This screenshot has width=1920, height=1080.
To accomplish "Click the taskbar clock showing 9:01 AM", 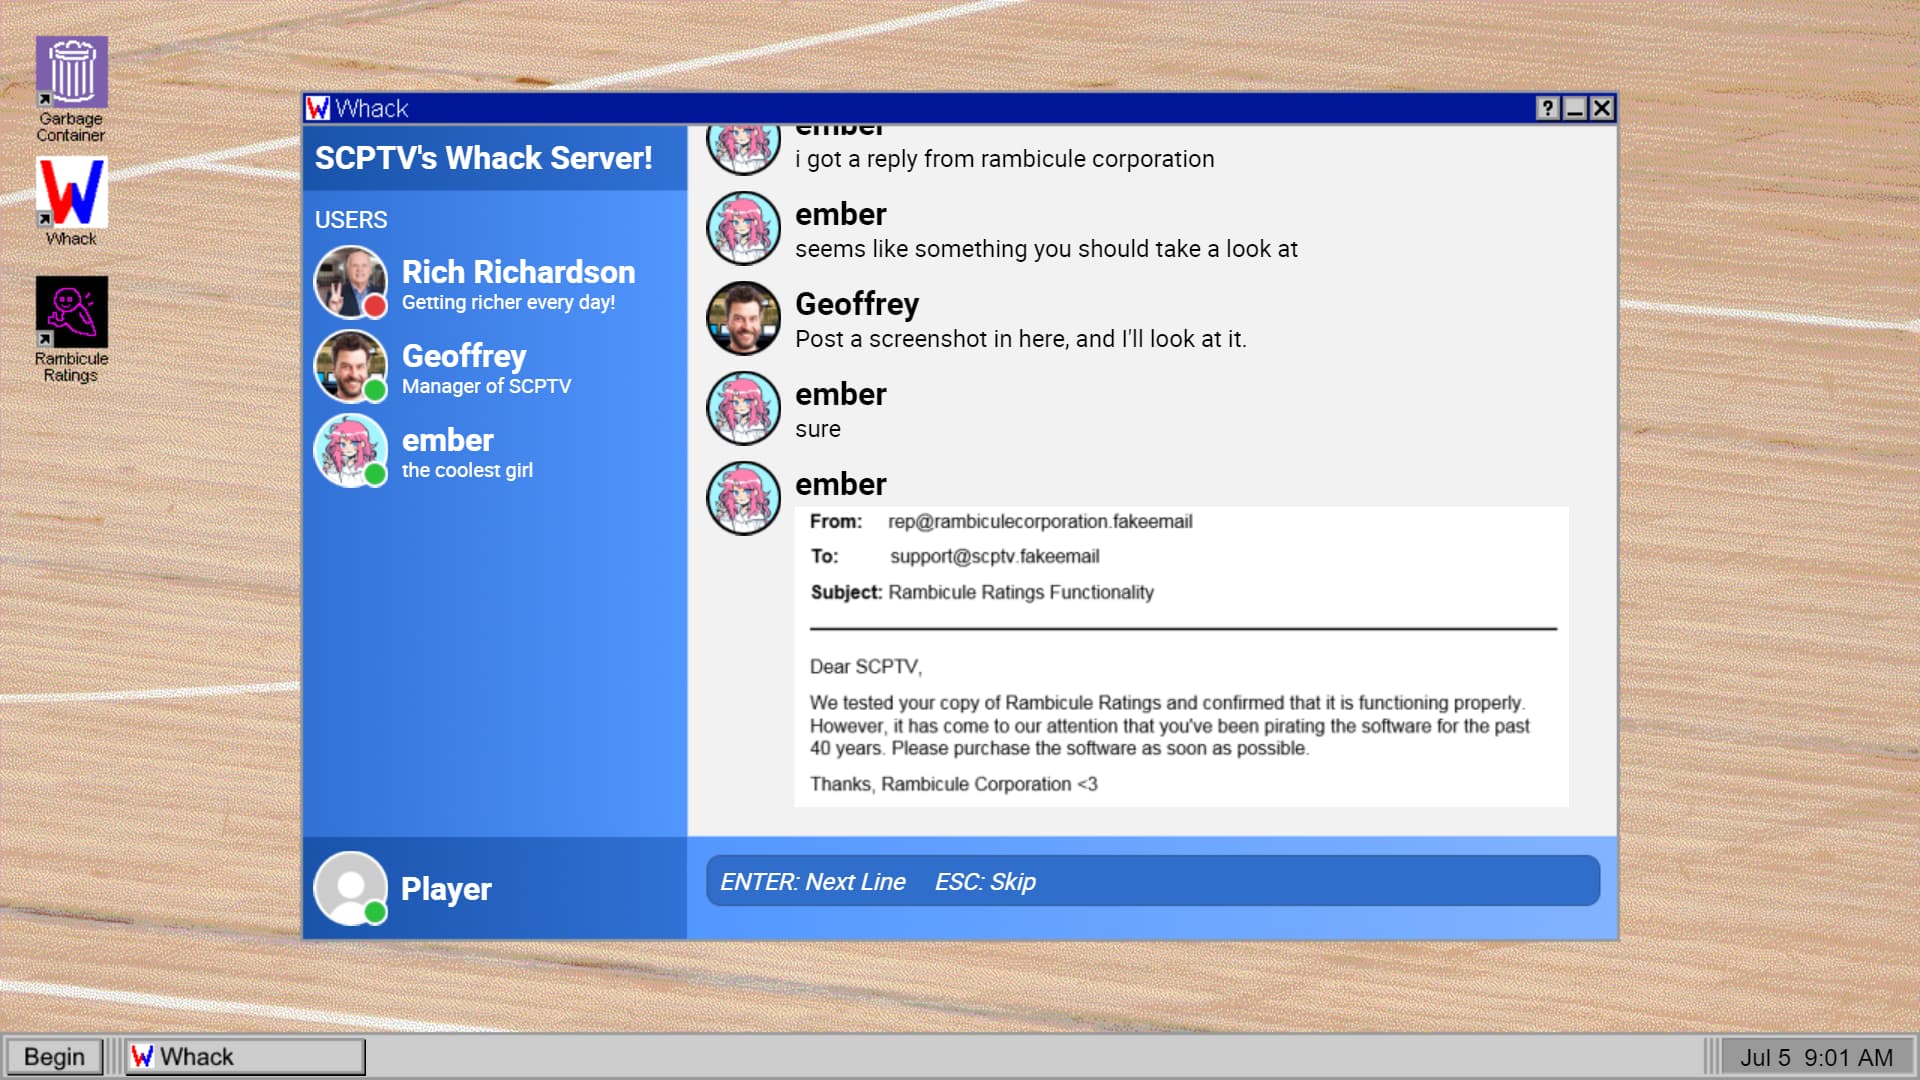I will pyautogui.click(x=1816, y=1057).
